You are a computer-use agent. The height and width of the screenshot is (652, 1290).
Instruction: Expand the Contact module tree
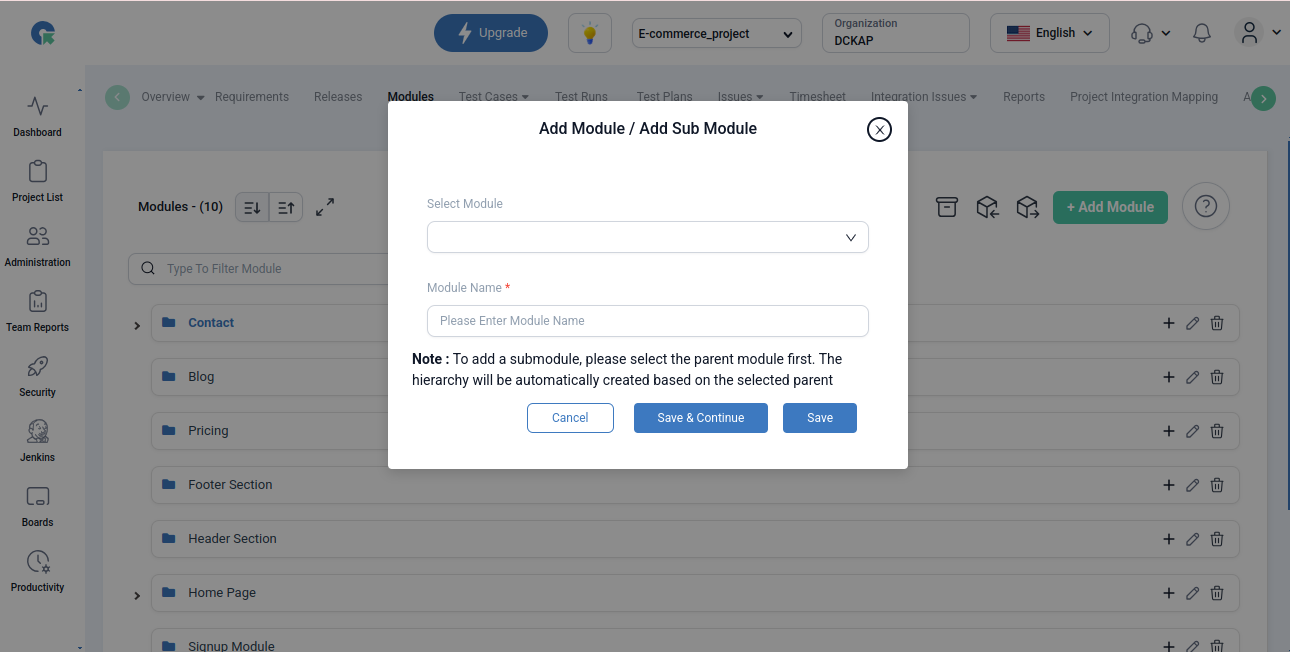click(137, 325)
